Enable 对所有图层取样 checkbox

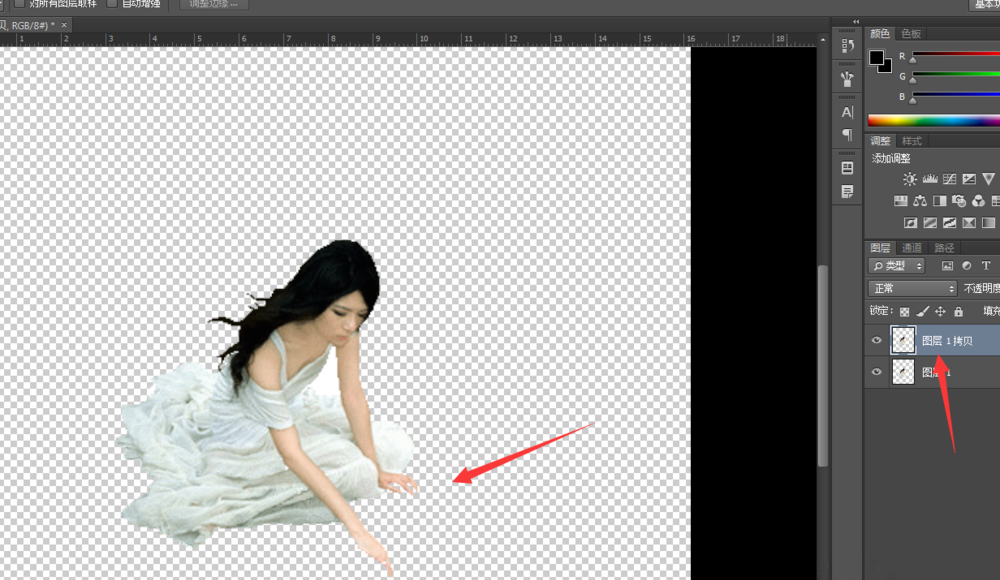[20, 3]
